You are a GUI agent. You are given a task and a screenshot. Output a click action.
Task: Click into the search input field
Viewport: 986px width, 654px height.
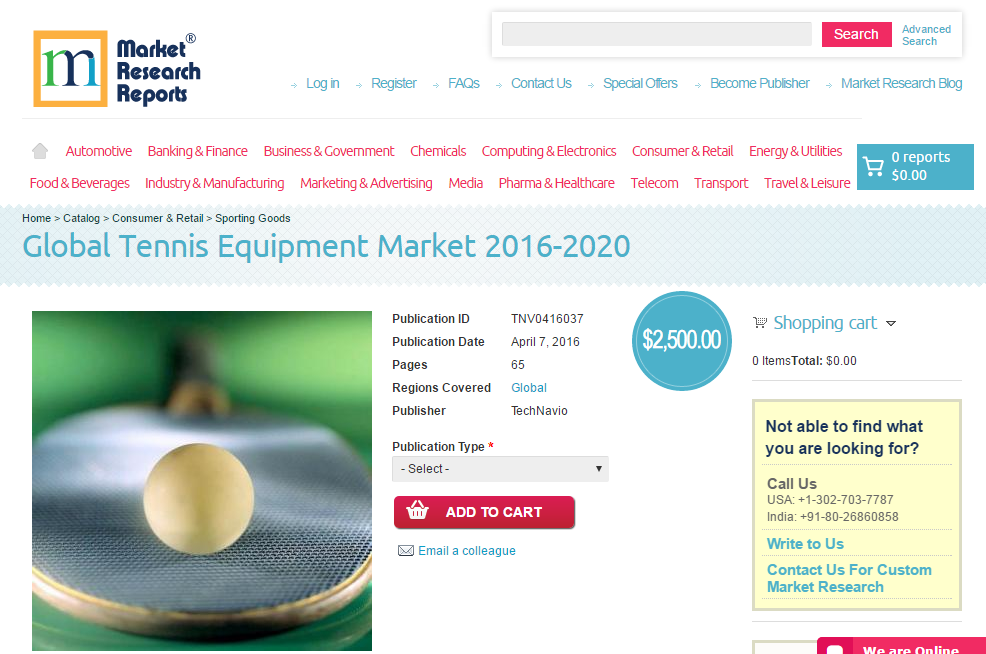[x=656, y=34]
